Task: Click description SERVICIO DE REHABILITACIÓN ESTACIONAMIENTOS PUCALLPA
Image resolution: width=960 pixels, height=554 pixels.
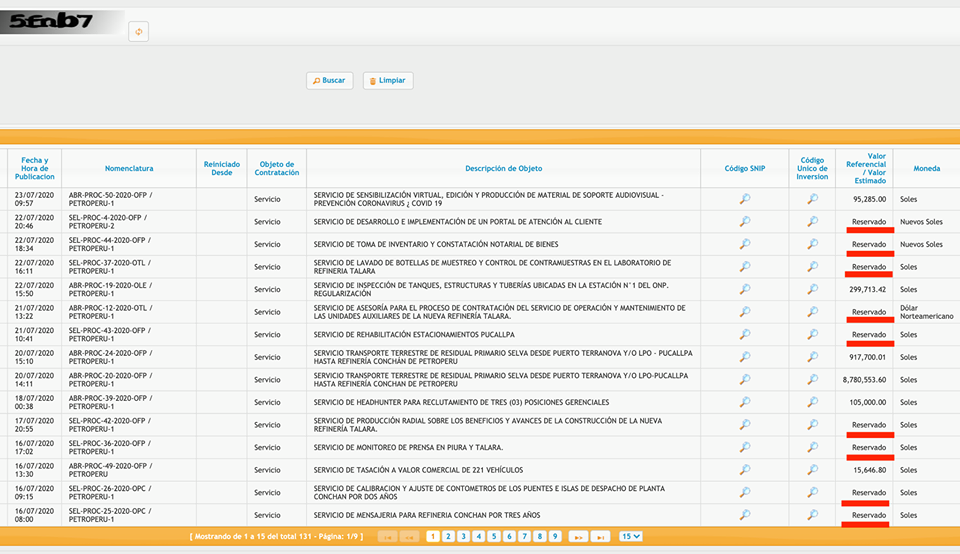Action: (414, 335)
